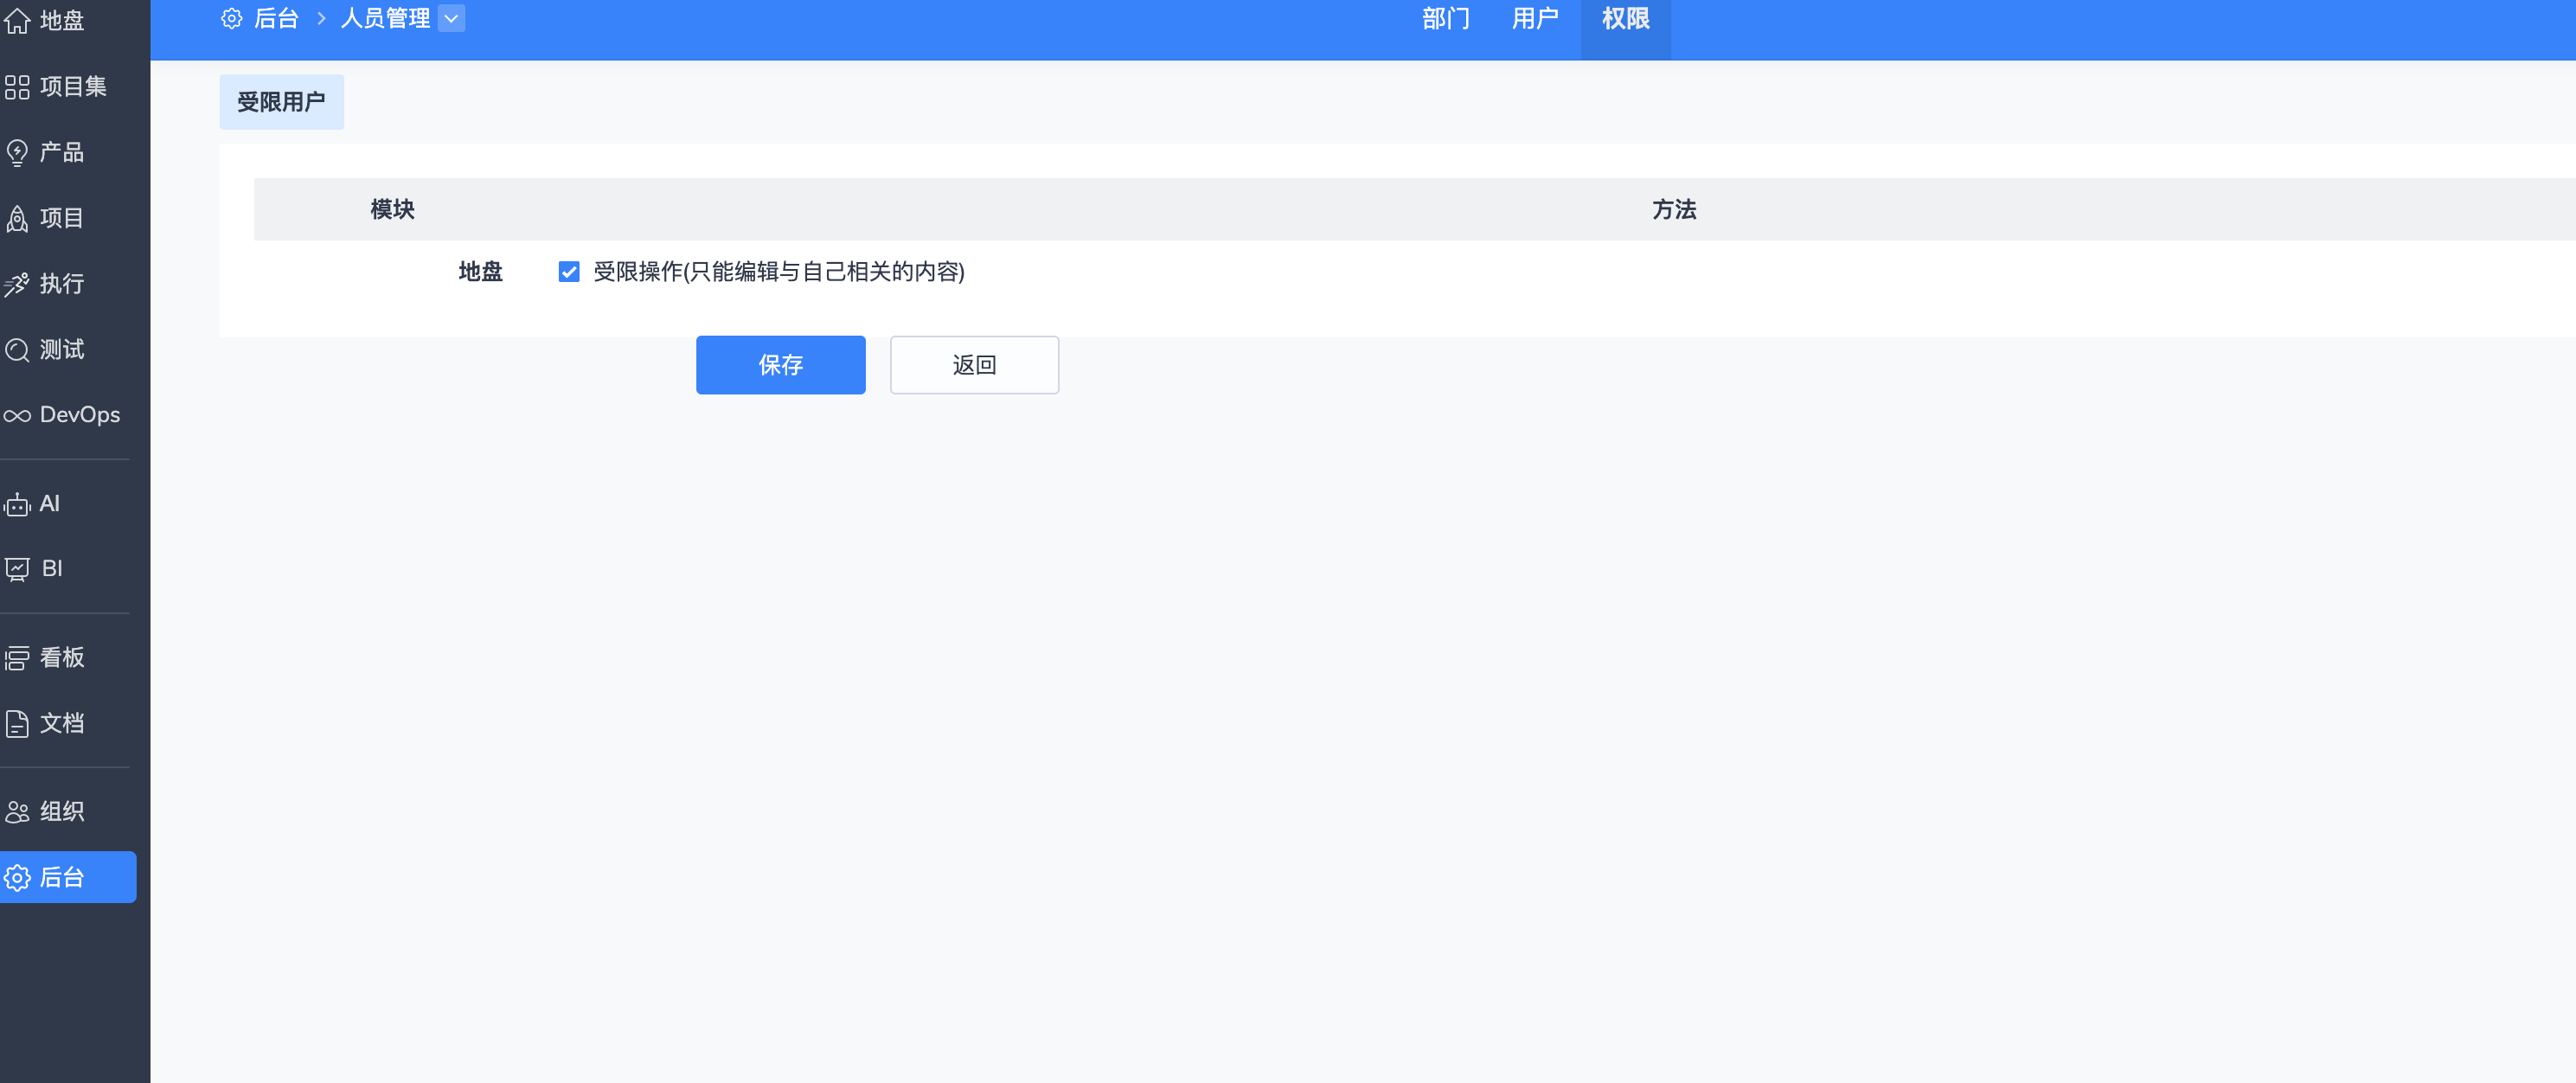Expand the 人员管理 dropdown arrow

451,19
